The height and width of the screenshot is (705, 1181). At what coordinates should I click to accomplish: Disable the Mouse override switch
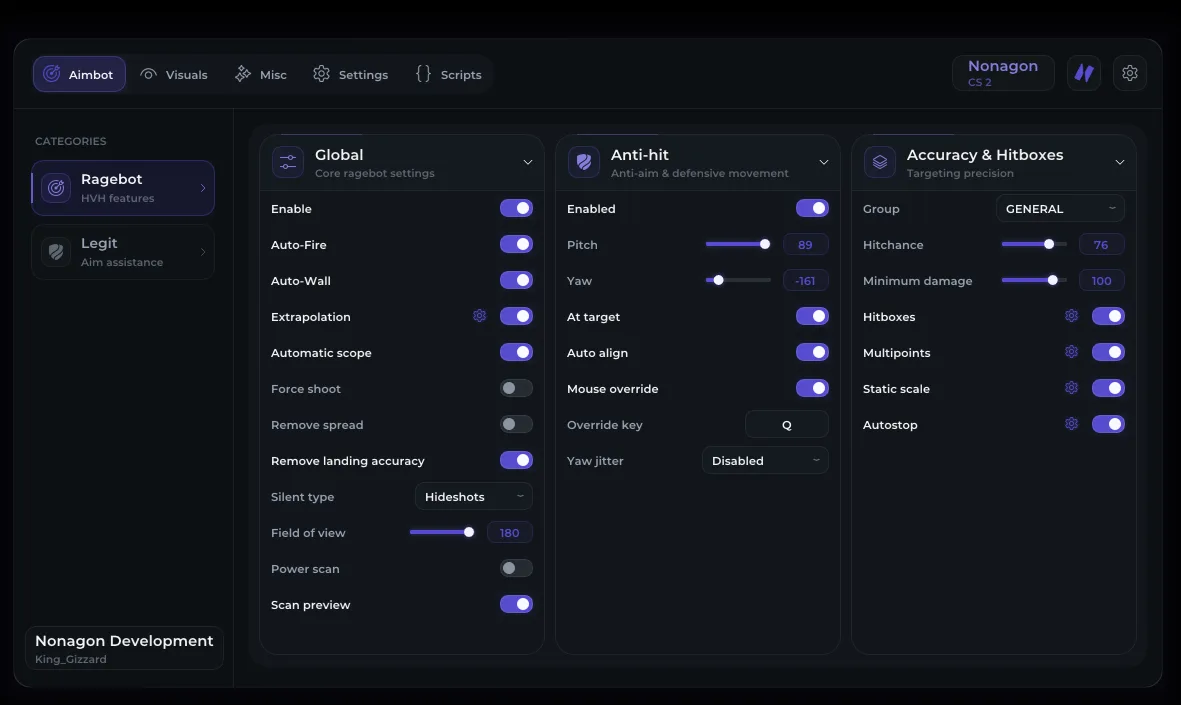pos(812,388)
